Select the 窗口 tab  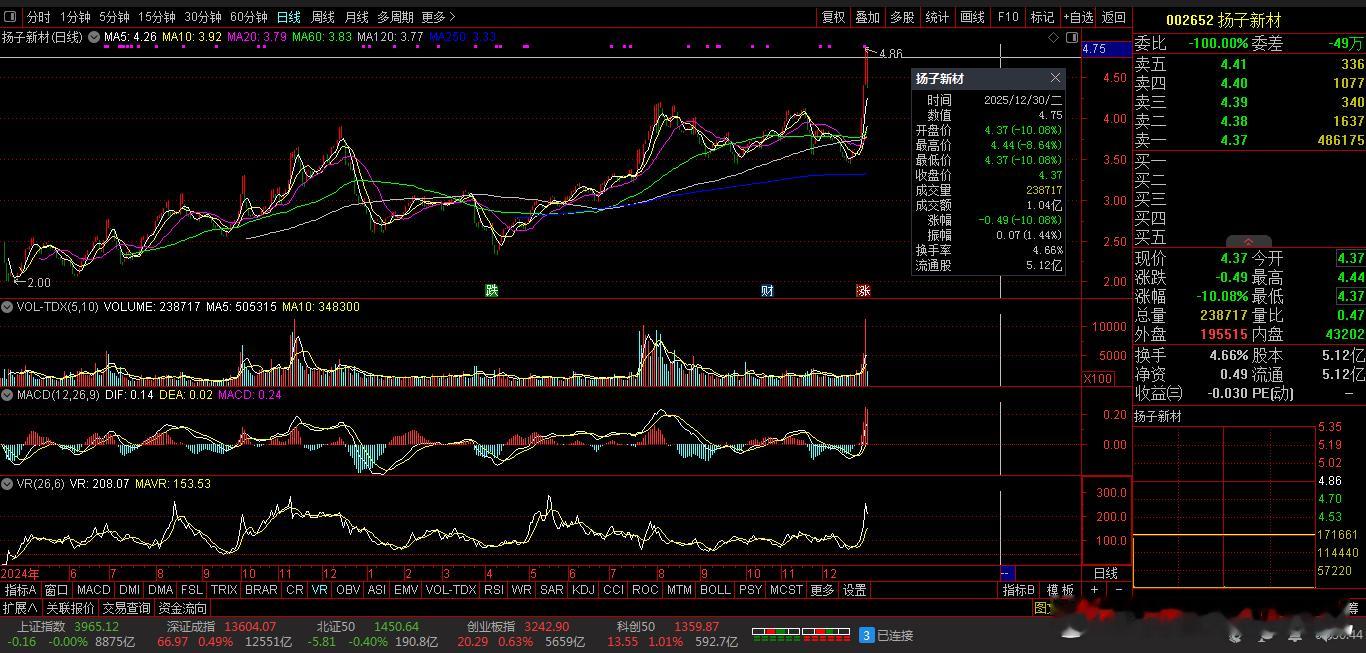point(57,590)
